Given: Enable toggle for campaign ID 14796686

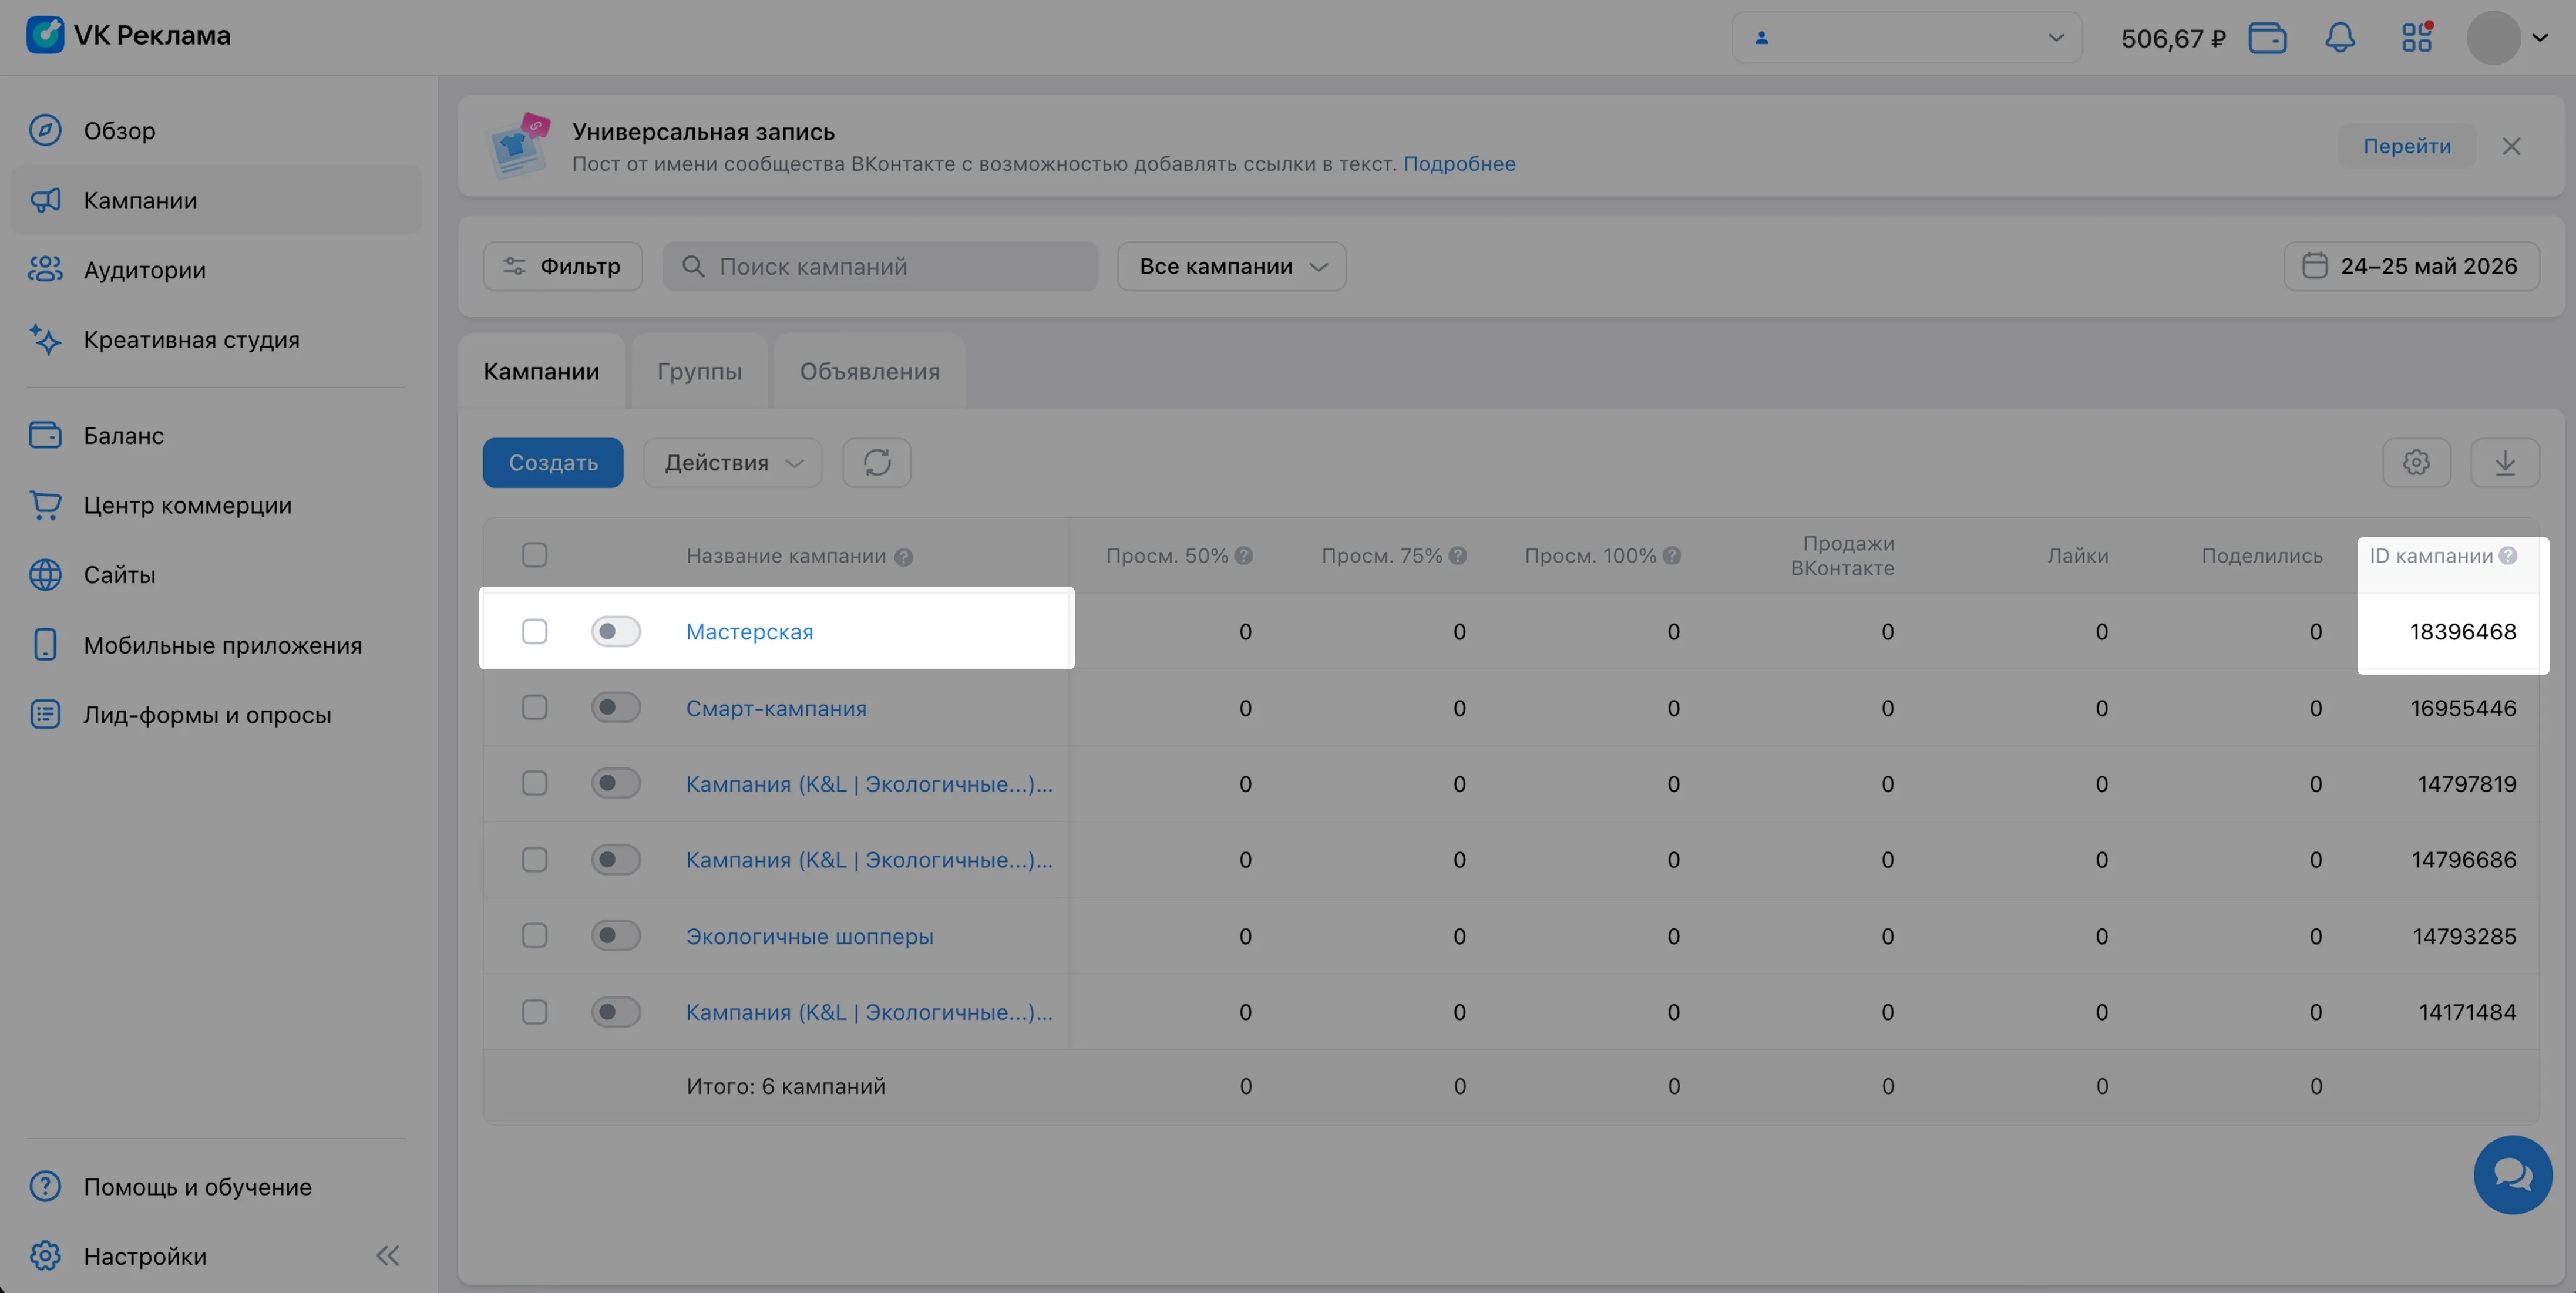Looking at the screenshot, I should [615, 860].
